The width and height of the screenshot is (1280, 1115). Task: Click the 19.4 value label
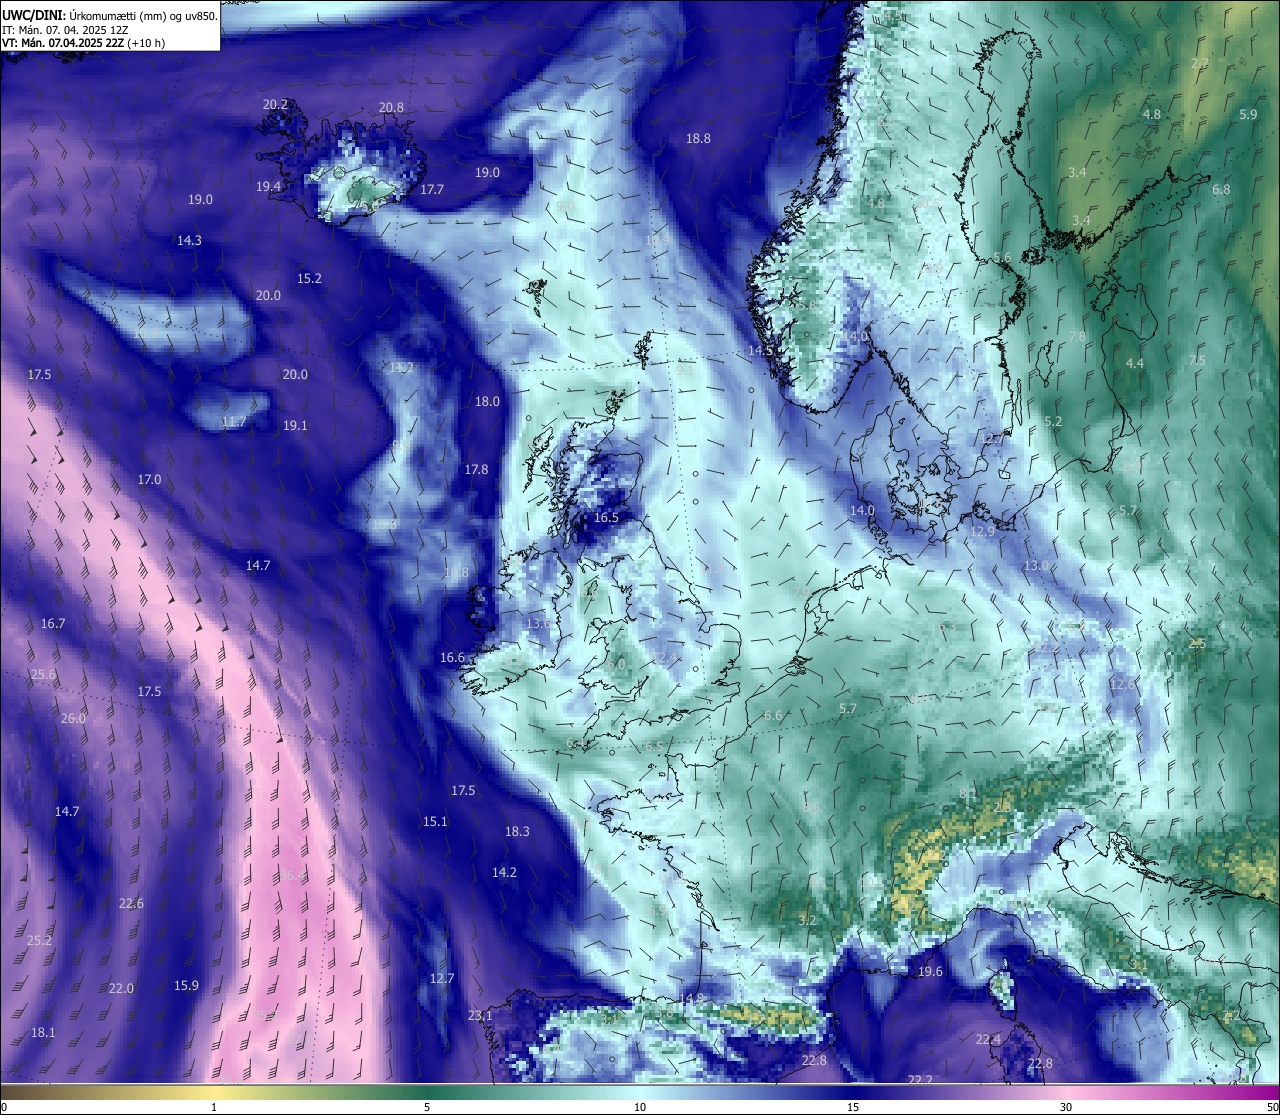(x=268, y=187)
